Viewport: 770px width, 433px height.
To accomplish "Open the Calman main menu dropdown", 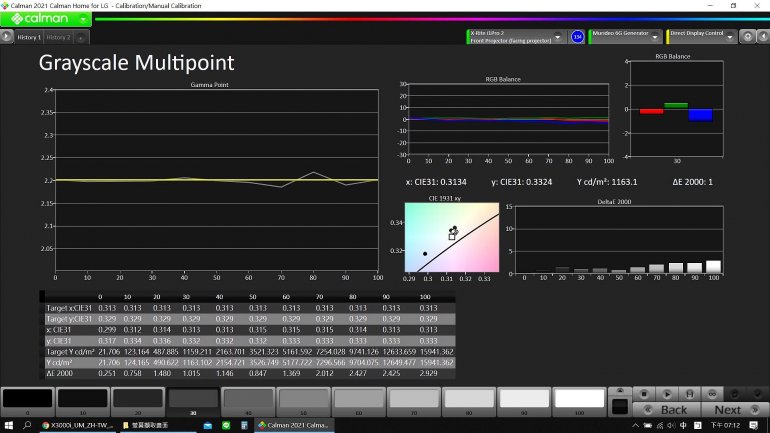I will 83,19.
